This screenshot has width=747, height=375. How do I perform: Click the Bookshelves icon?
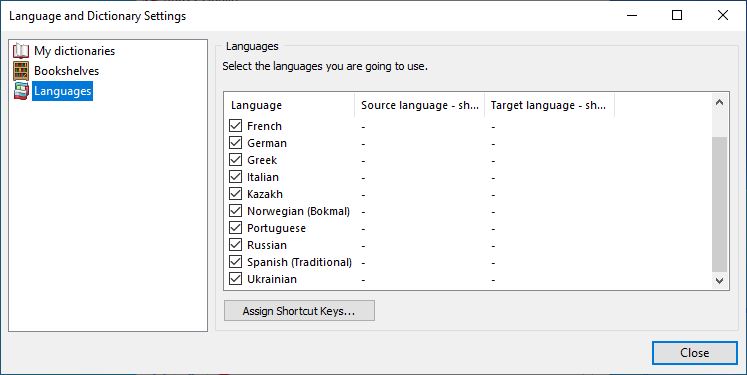[21, 71]
